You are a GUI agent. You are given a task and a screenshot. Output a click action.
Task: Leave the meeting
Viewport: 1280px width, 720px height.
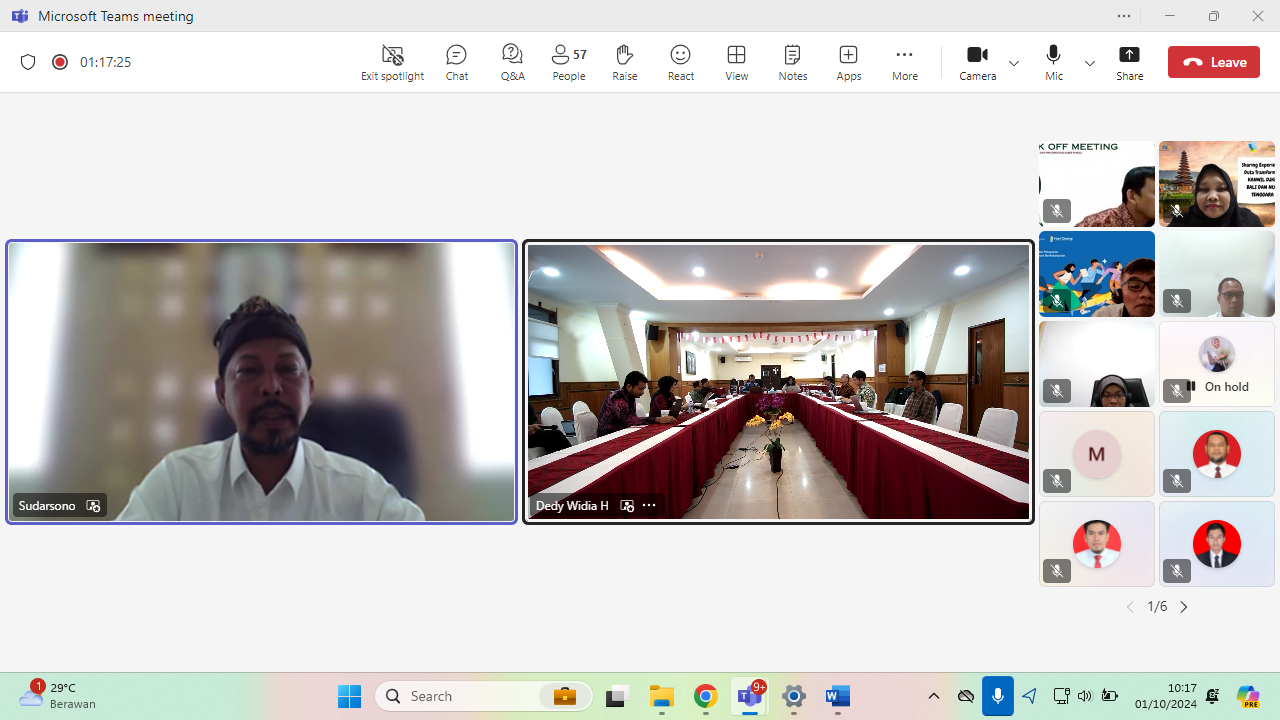pyautogui.click(x=1213, y=62)
